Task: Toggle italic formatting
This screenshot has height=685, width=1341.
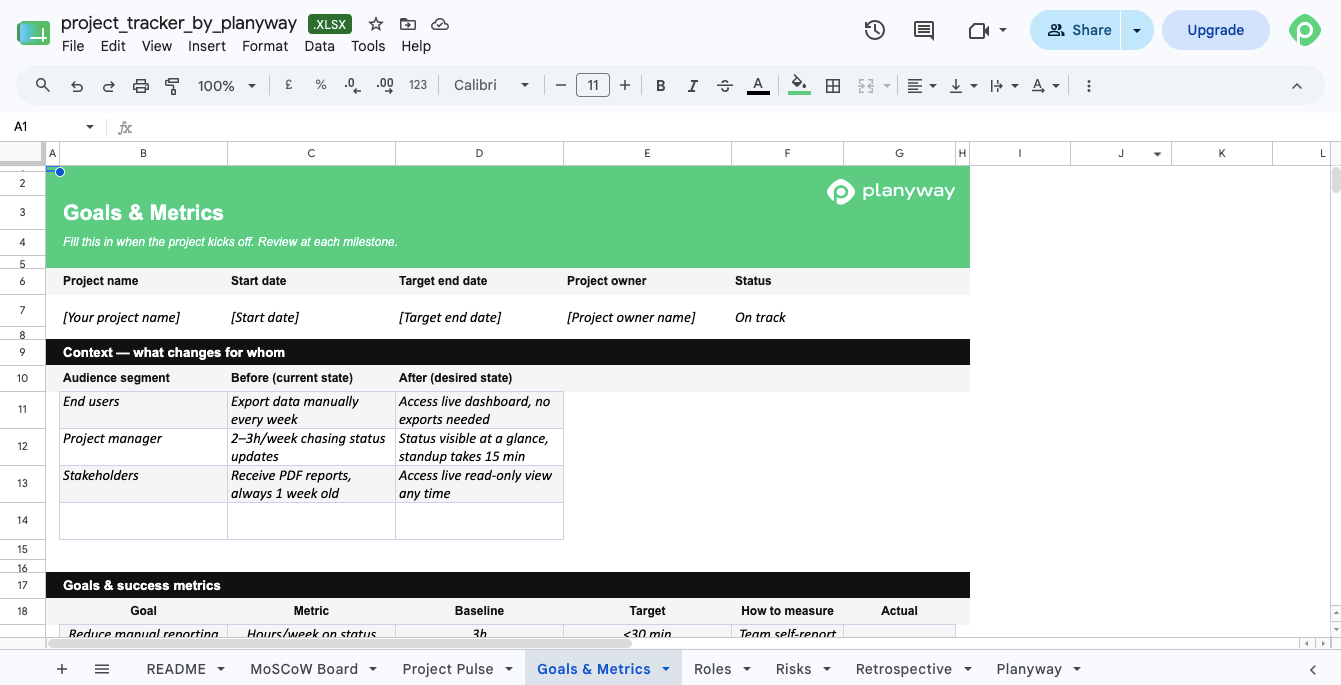Action: coord(692,86)
